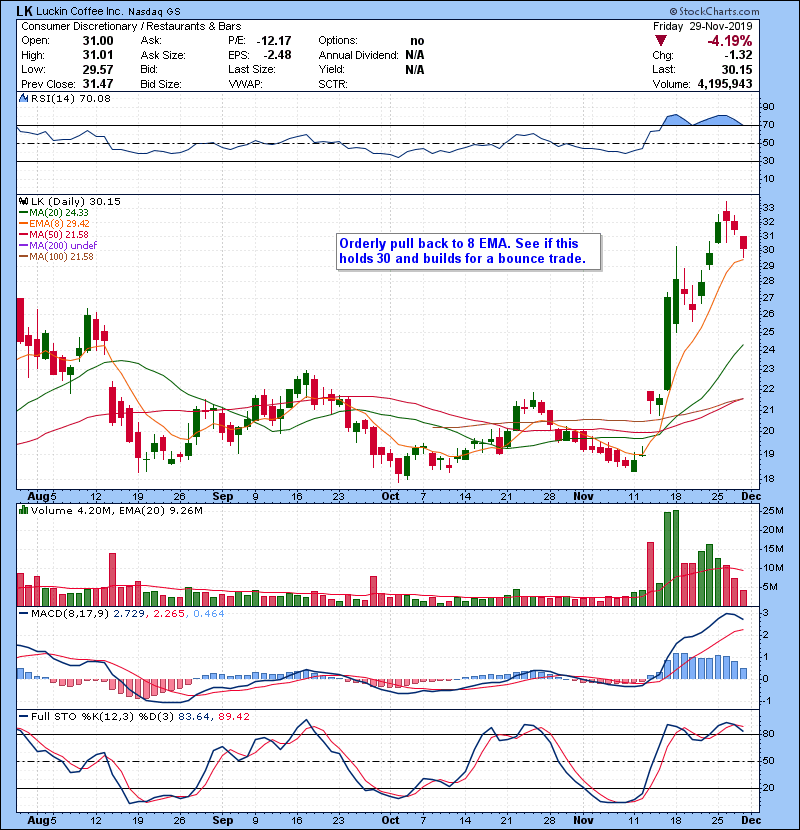Select the MA(20) 24.33 legend entry

tap(54, 212)
